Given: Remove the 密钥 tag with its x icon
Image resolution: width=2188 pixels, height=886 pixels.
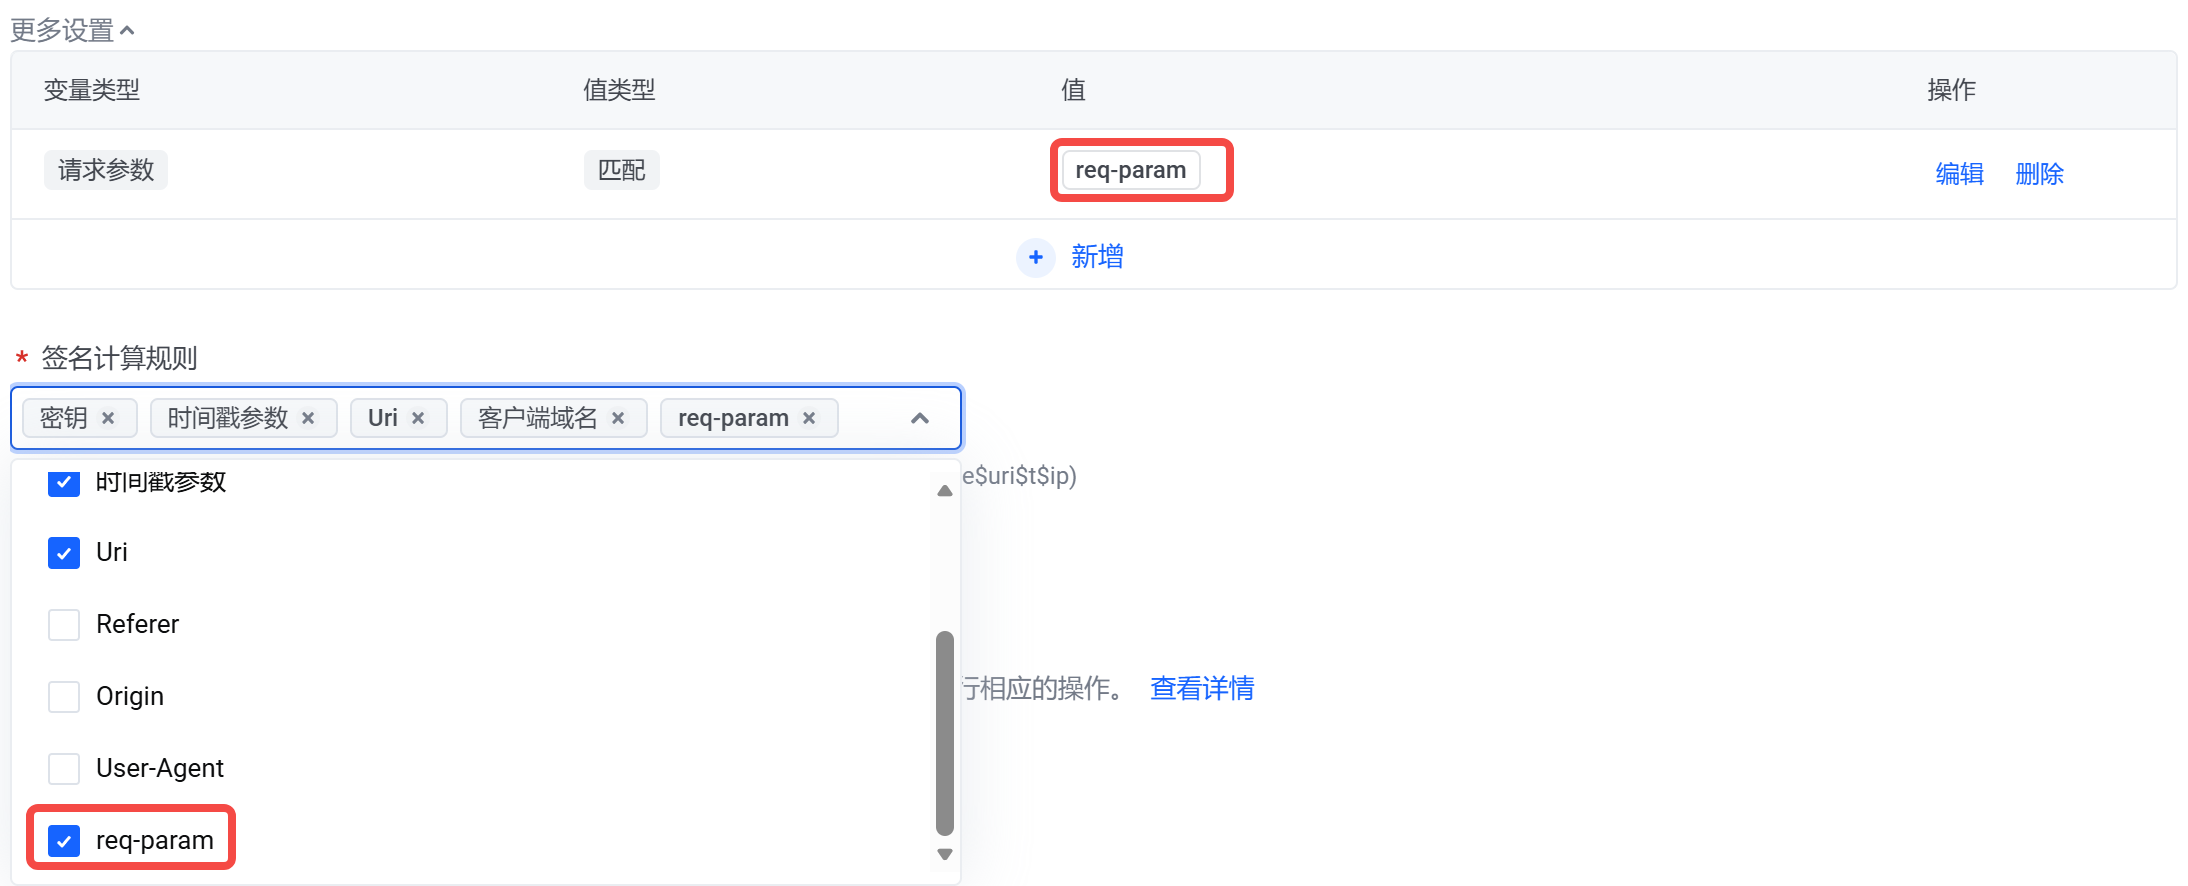Looking at the screenshot, I should pyautogui.click(x=108, y=418).
